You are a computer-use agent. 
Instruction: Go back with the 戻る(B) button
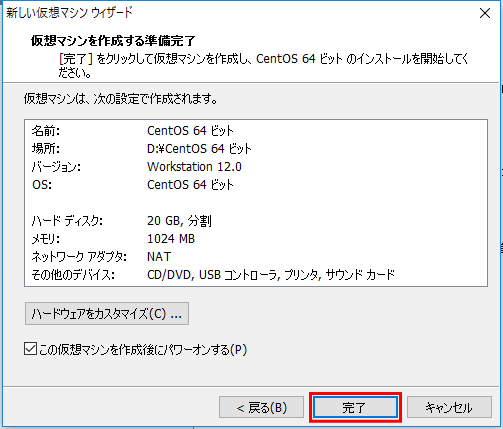click(x=261, y=407)
